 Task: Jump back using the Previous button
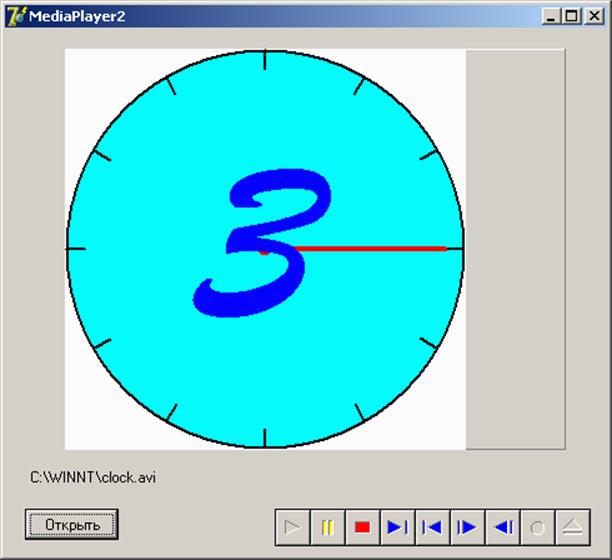point(432,527)
